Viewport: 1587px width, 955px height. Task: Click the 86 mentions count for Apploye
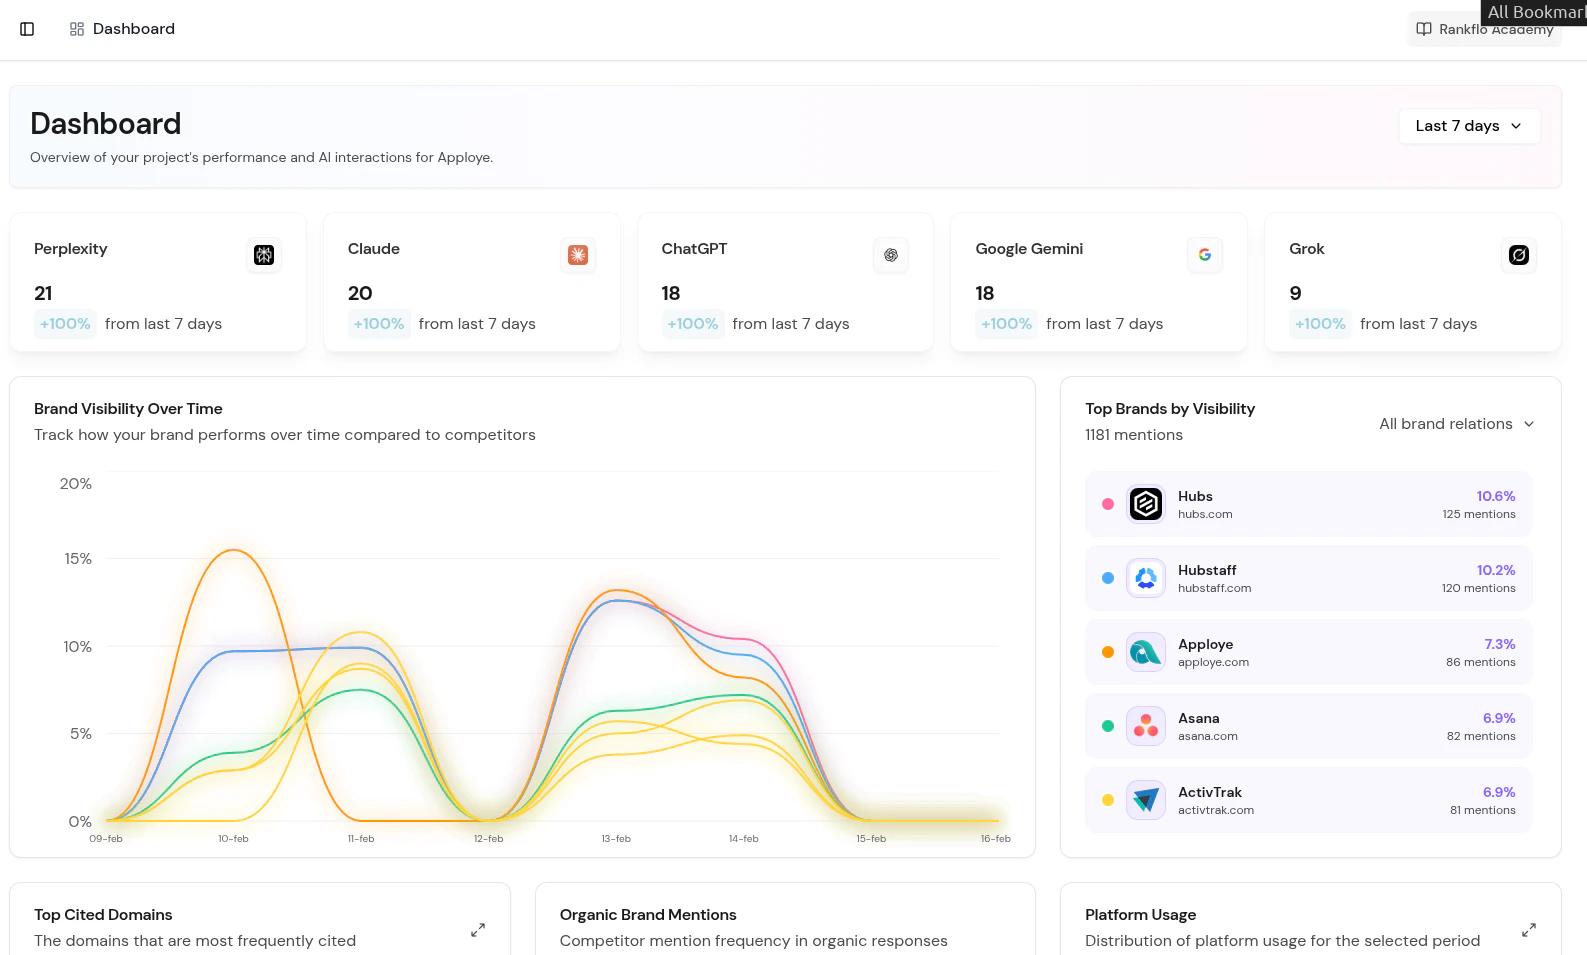pyautogui.click(x=1481, y=662)
